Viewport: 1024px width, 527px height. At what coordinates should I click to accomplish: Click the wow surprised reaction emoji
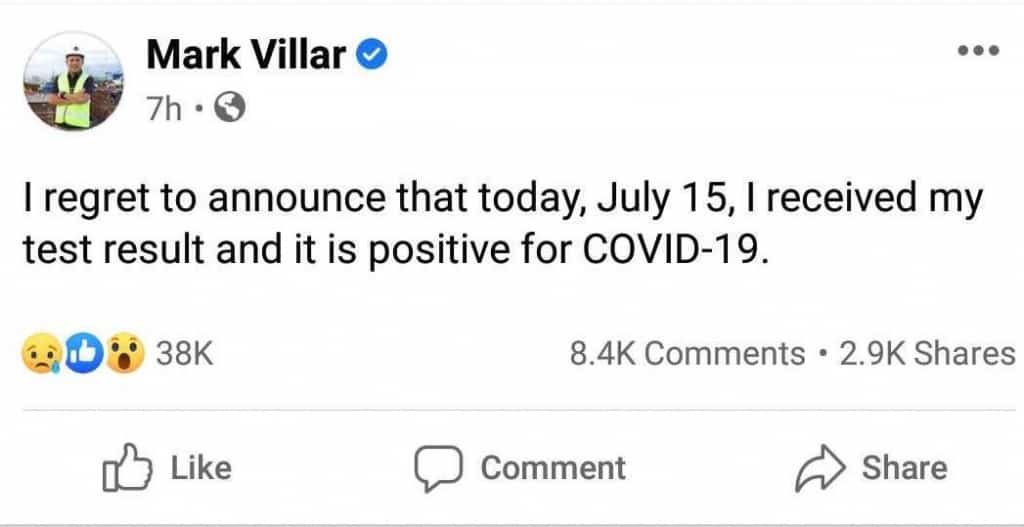tap(125, 353)
